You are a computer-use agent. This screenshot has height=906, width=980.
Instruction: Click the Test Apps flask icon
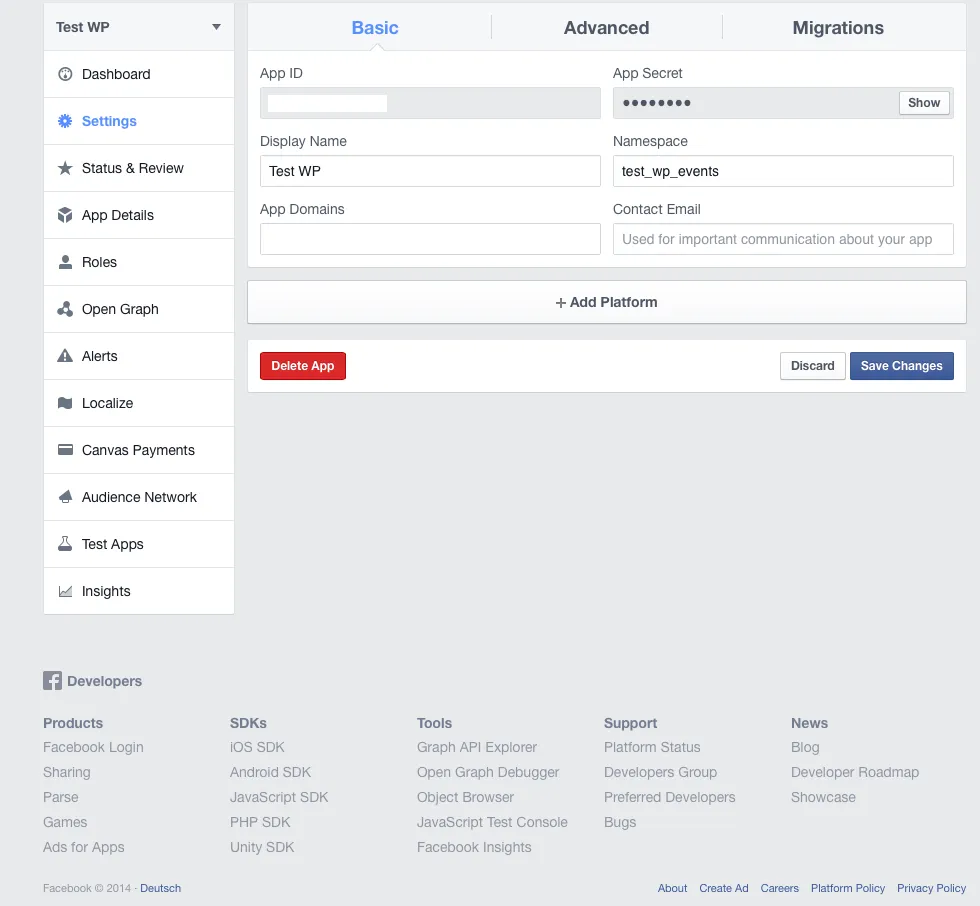click(65, 544)
